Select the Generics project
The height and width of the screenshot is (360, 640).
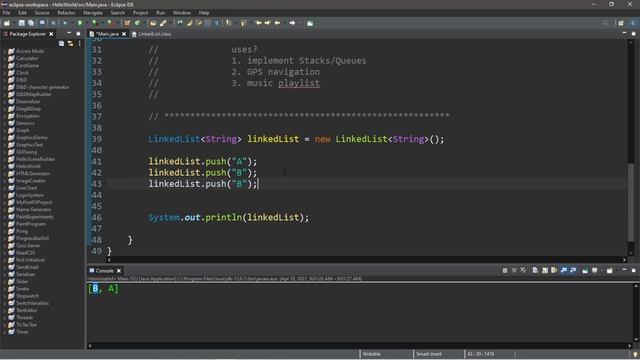25,123
